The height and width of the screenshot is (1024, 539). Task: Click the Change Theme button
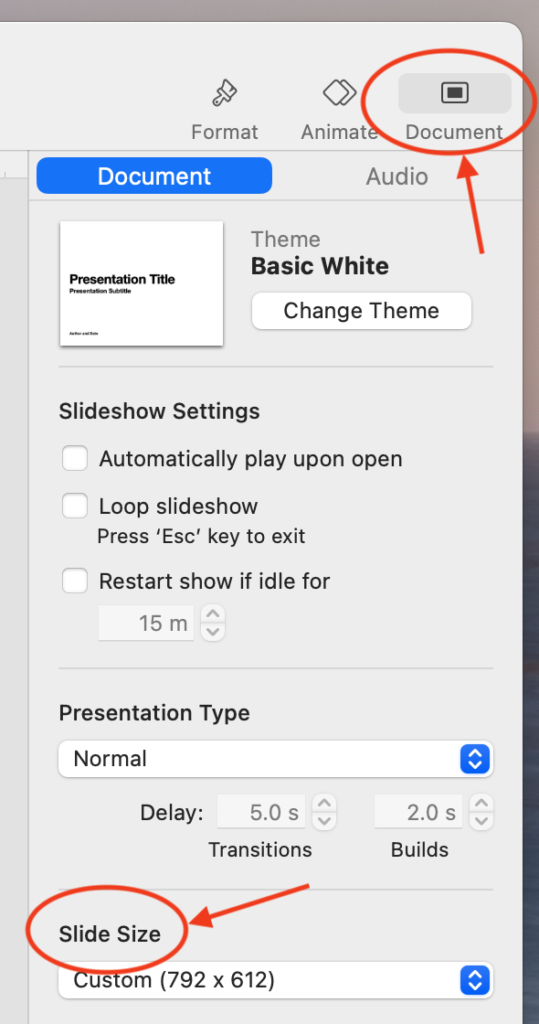pyautogui.click(x=361, y=311)
